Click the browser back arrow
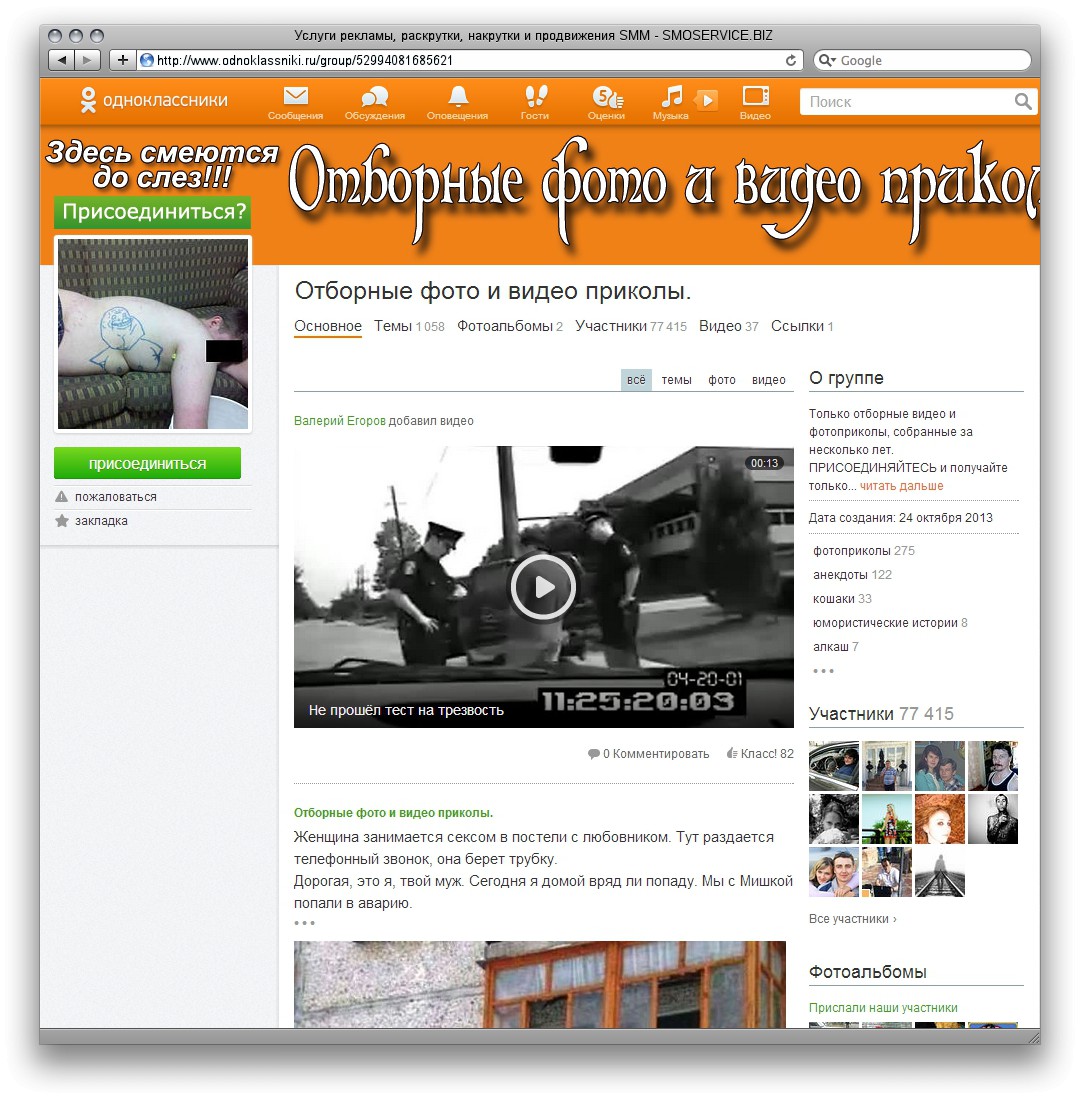 (62, 60)
